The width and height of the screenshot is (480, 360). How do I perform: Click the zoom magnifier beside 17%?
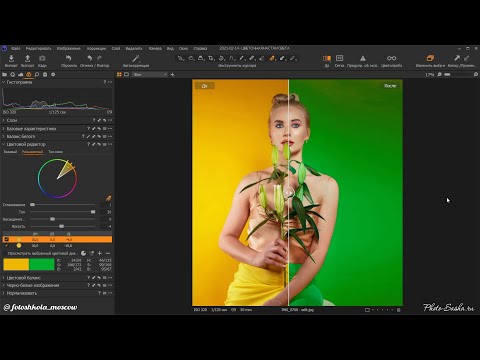tap(440, 75)
